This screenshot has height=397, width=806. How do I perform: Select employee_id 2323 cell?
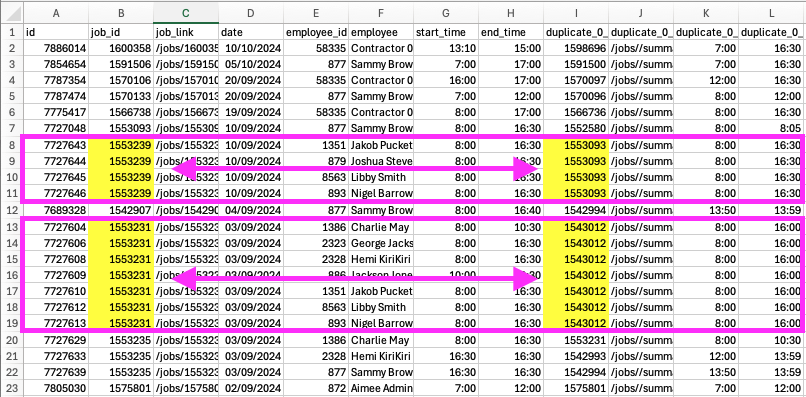pyautogui.click(x=316, y=243)
